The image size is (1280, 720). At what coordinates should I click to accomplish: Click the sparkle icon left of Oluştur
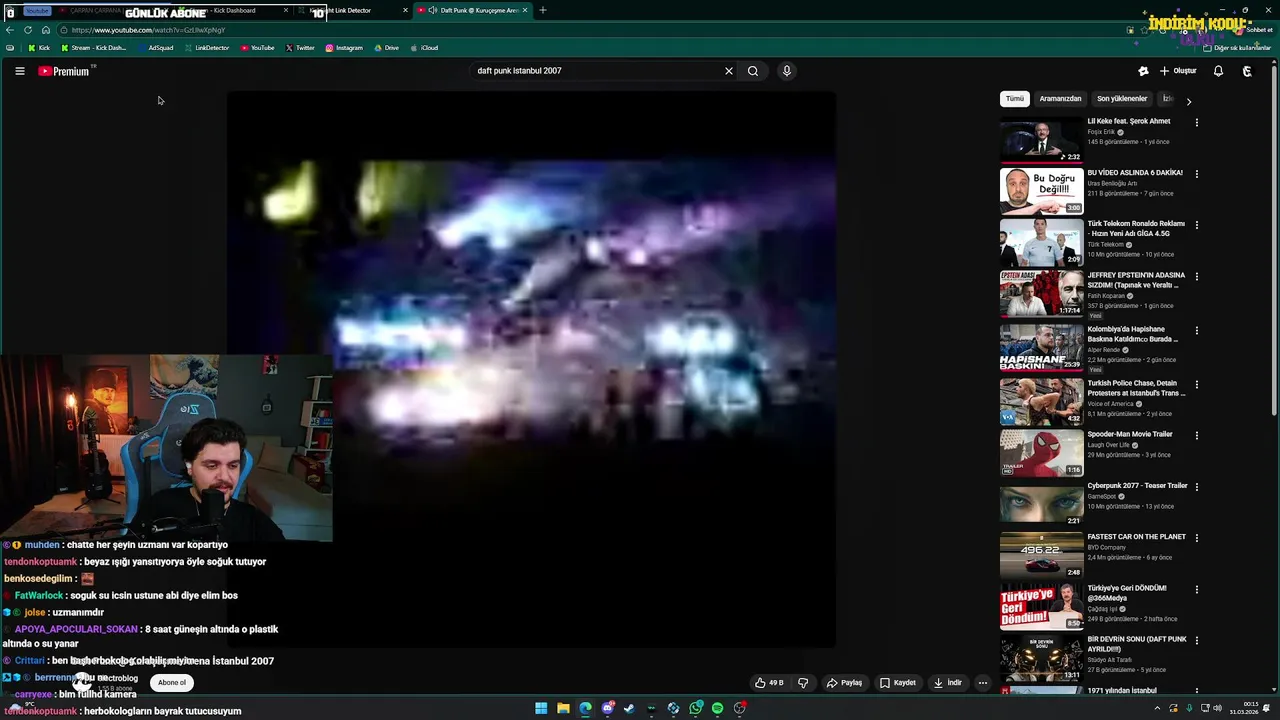tap(1143, 71)
